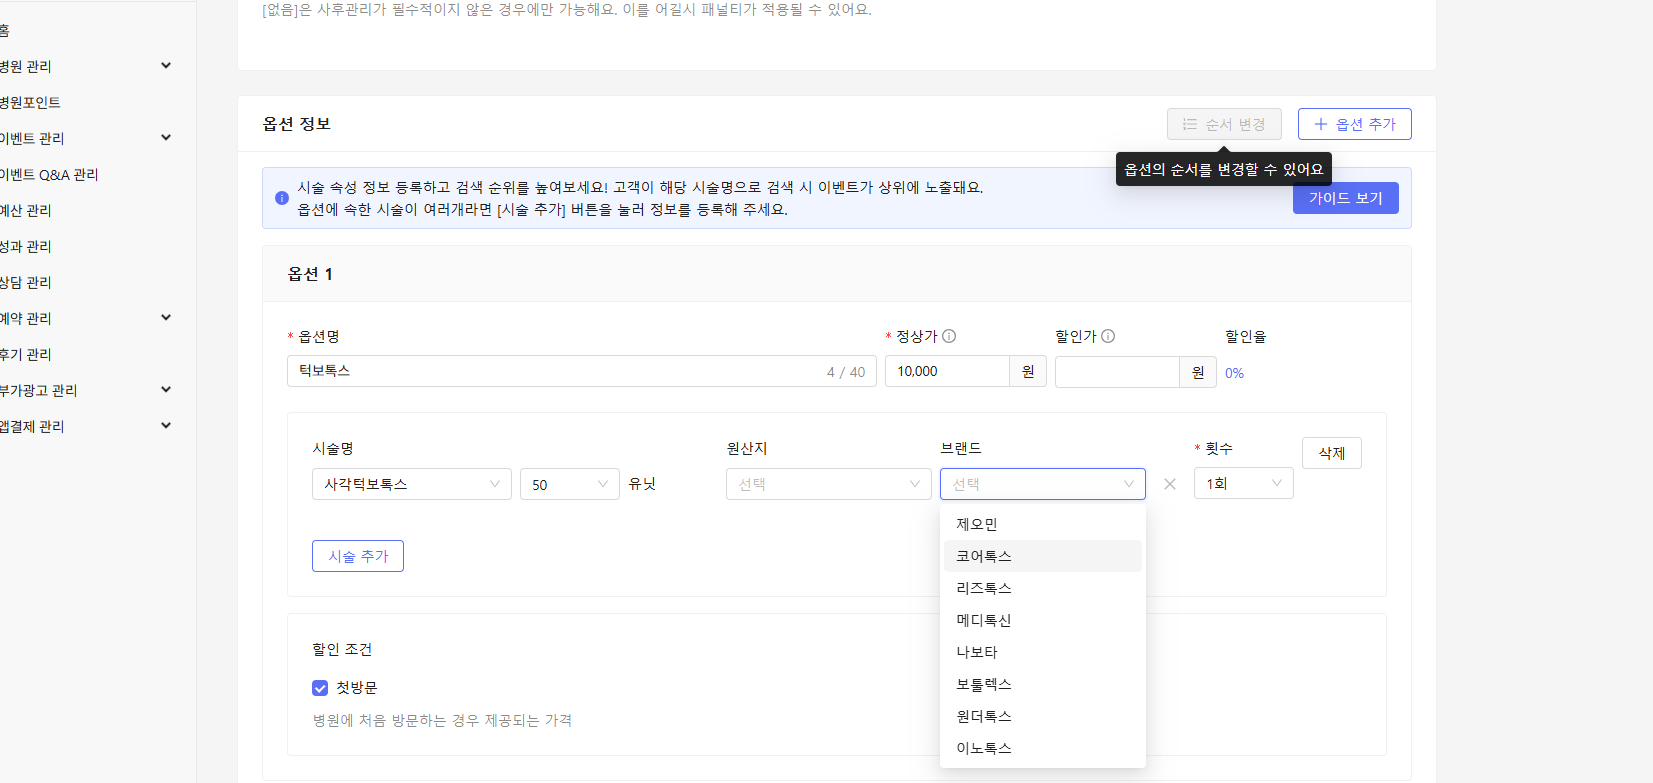Screen dimensions: 1653x783
Task: Open the 50 유닛 quantity dropdown
Action: click(569, 484)
